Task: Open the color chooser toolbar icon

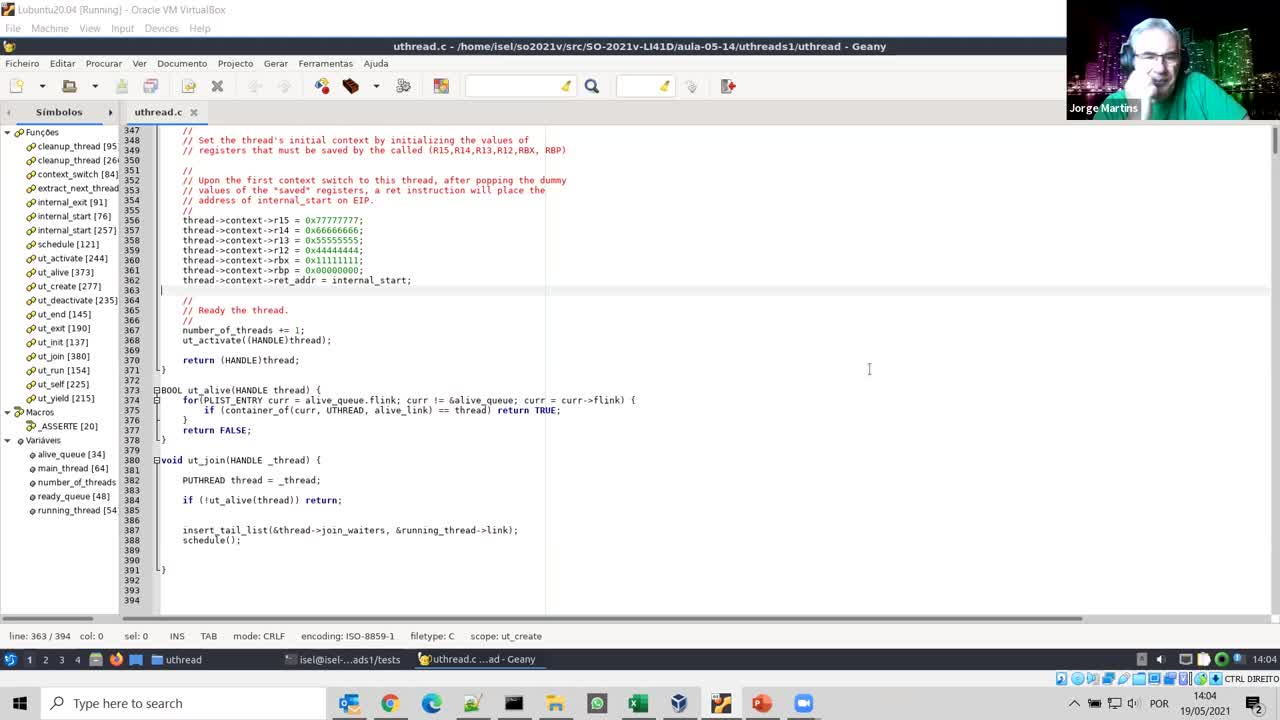Action: [441, 86]
